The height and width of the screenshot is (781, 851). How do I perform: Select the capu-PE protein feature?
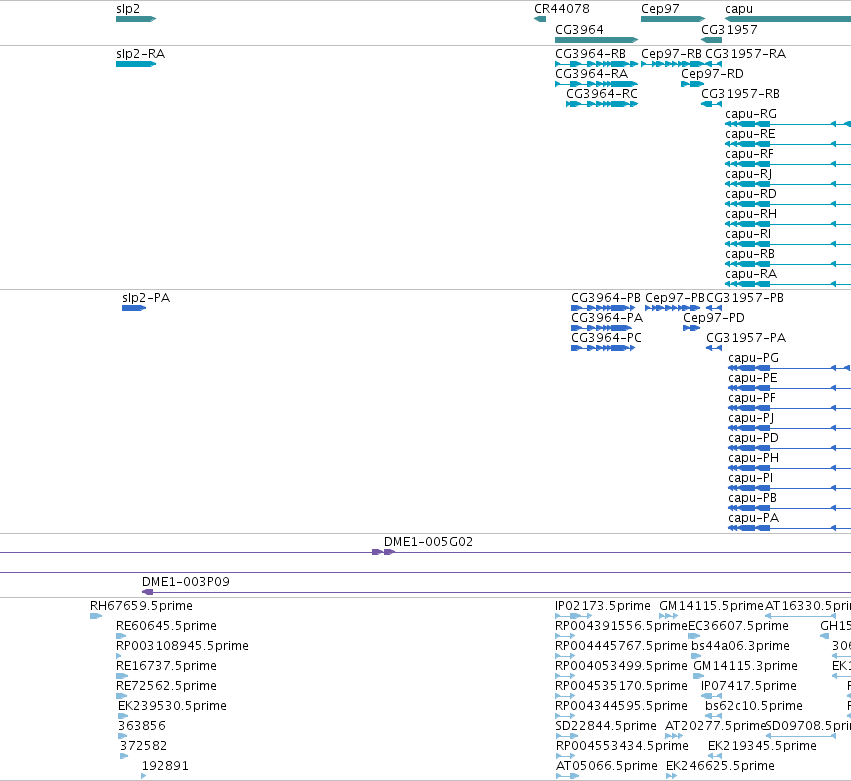coord(790,389)
